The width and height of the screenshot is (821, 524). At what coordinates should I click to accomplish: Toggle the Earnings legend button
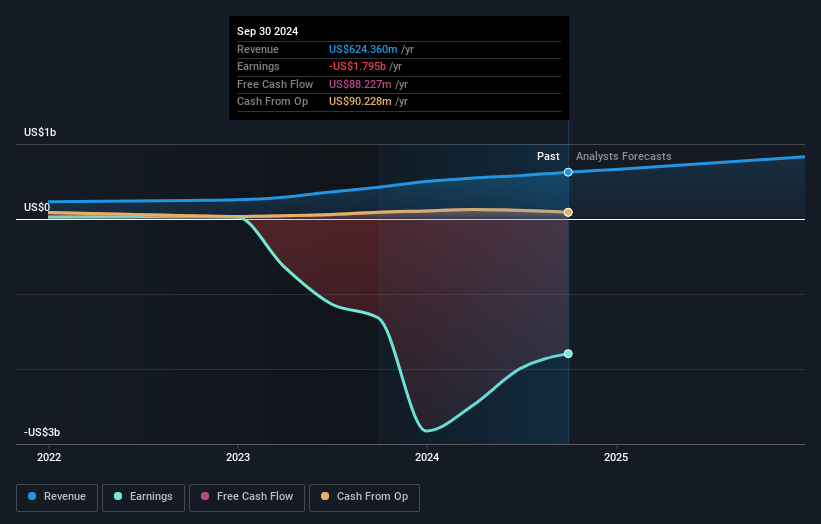(143, 497)
